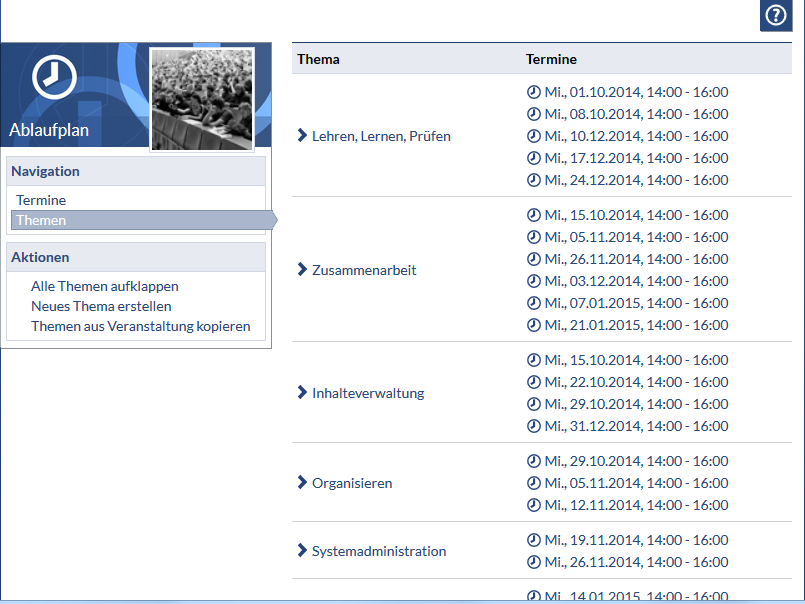805x604 pixels.
Task: Click the large Ablaufplan clock icon
Action: click(x=54, y=77)
